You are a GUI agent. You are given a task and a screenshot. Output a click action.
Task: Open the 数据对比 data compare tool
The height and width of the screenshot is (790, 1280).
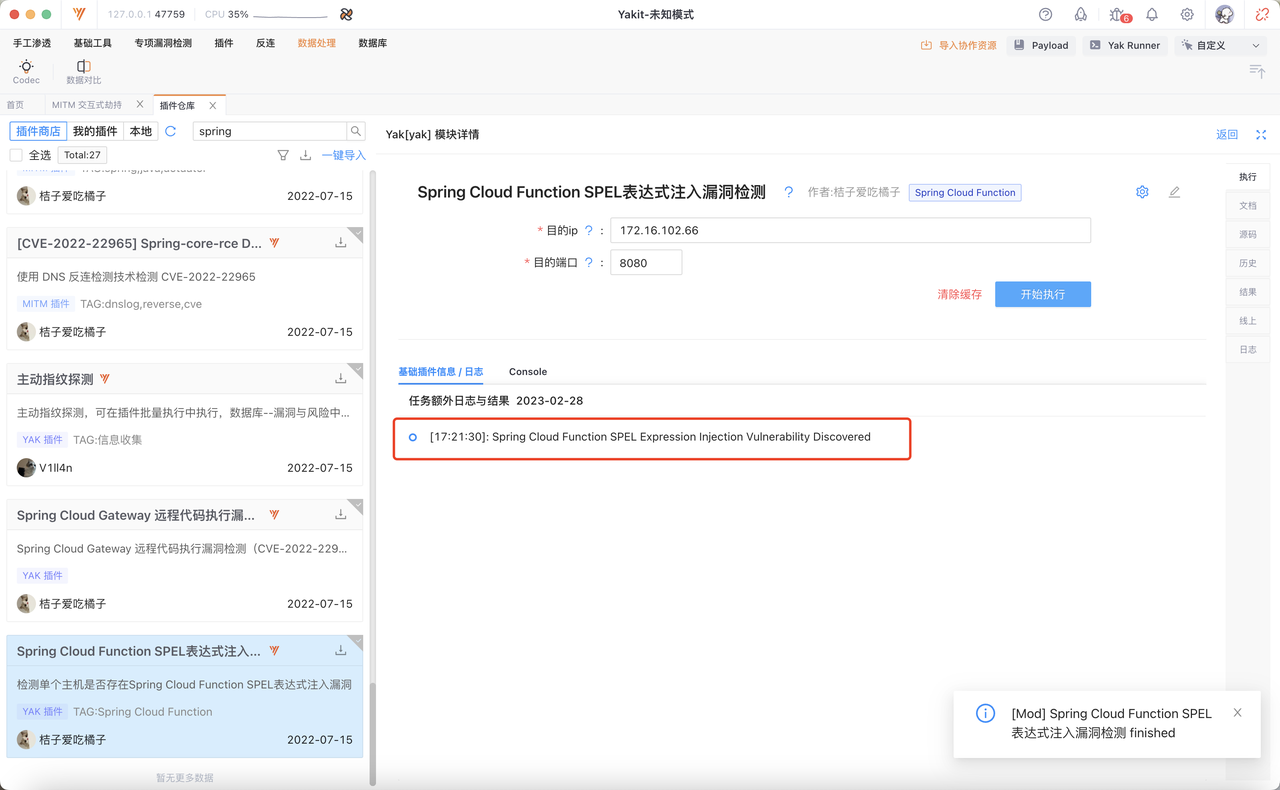[83, 71]
